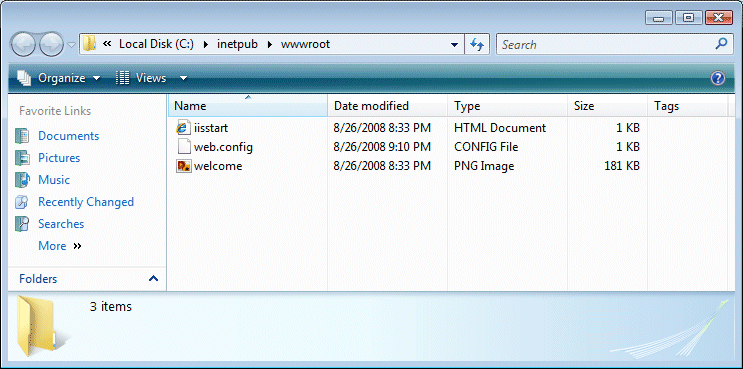Screen dimensions: 743x369
Task: Click the Music icon in Favorite Links
Action: 22,180
